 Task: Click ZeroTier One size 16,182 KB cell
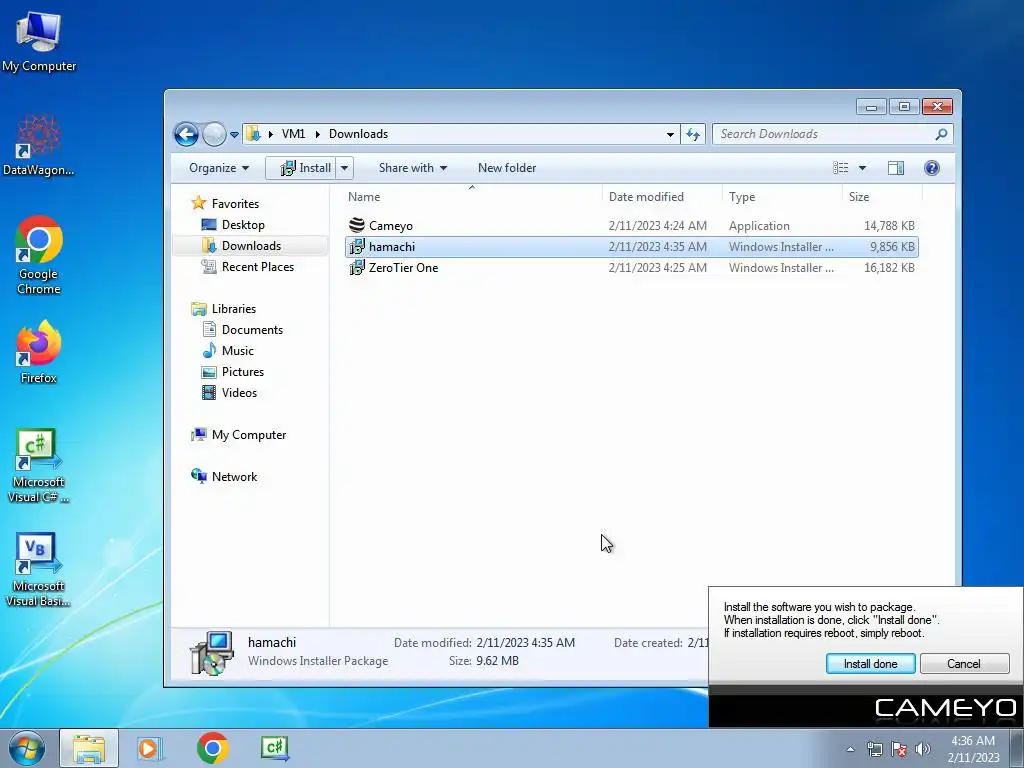[x=889, y=268]
